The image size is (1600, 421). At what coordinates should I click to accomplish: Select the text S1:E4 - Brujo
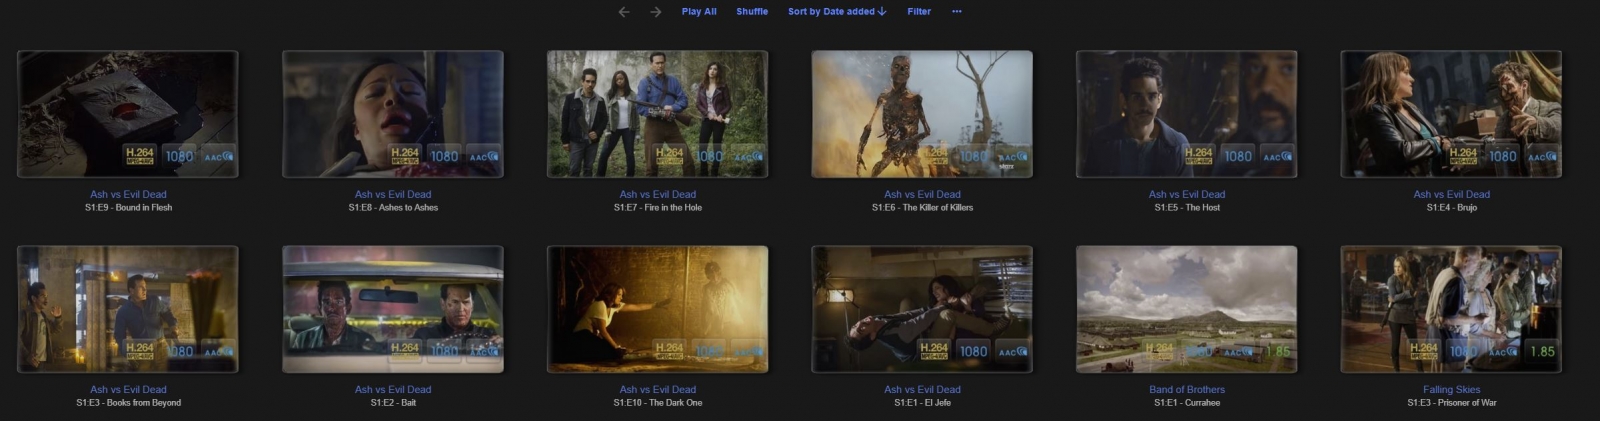click(1451, 208)
